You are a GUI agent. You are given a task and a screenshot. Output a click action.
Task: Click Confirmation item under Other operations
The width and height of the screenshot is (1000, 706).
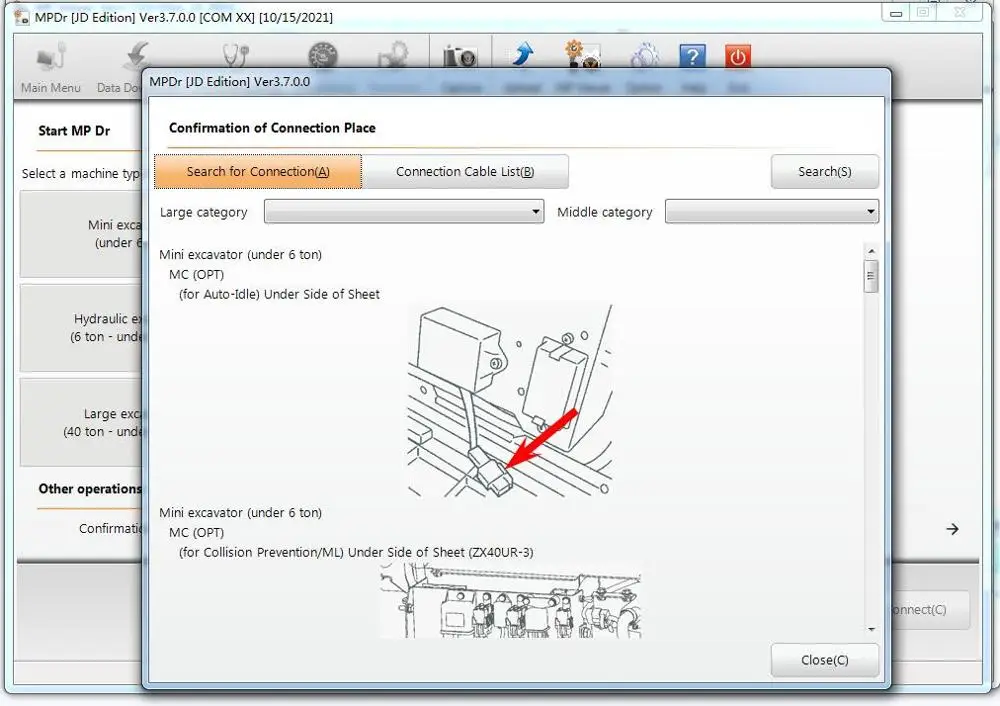tap(110, 528)
